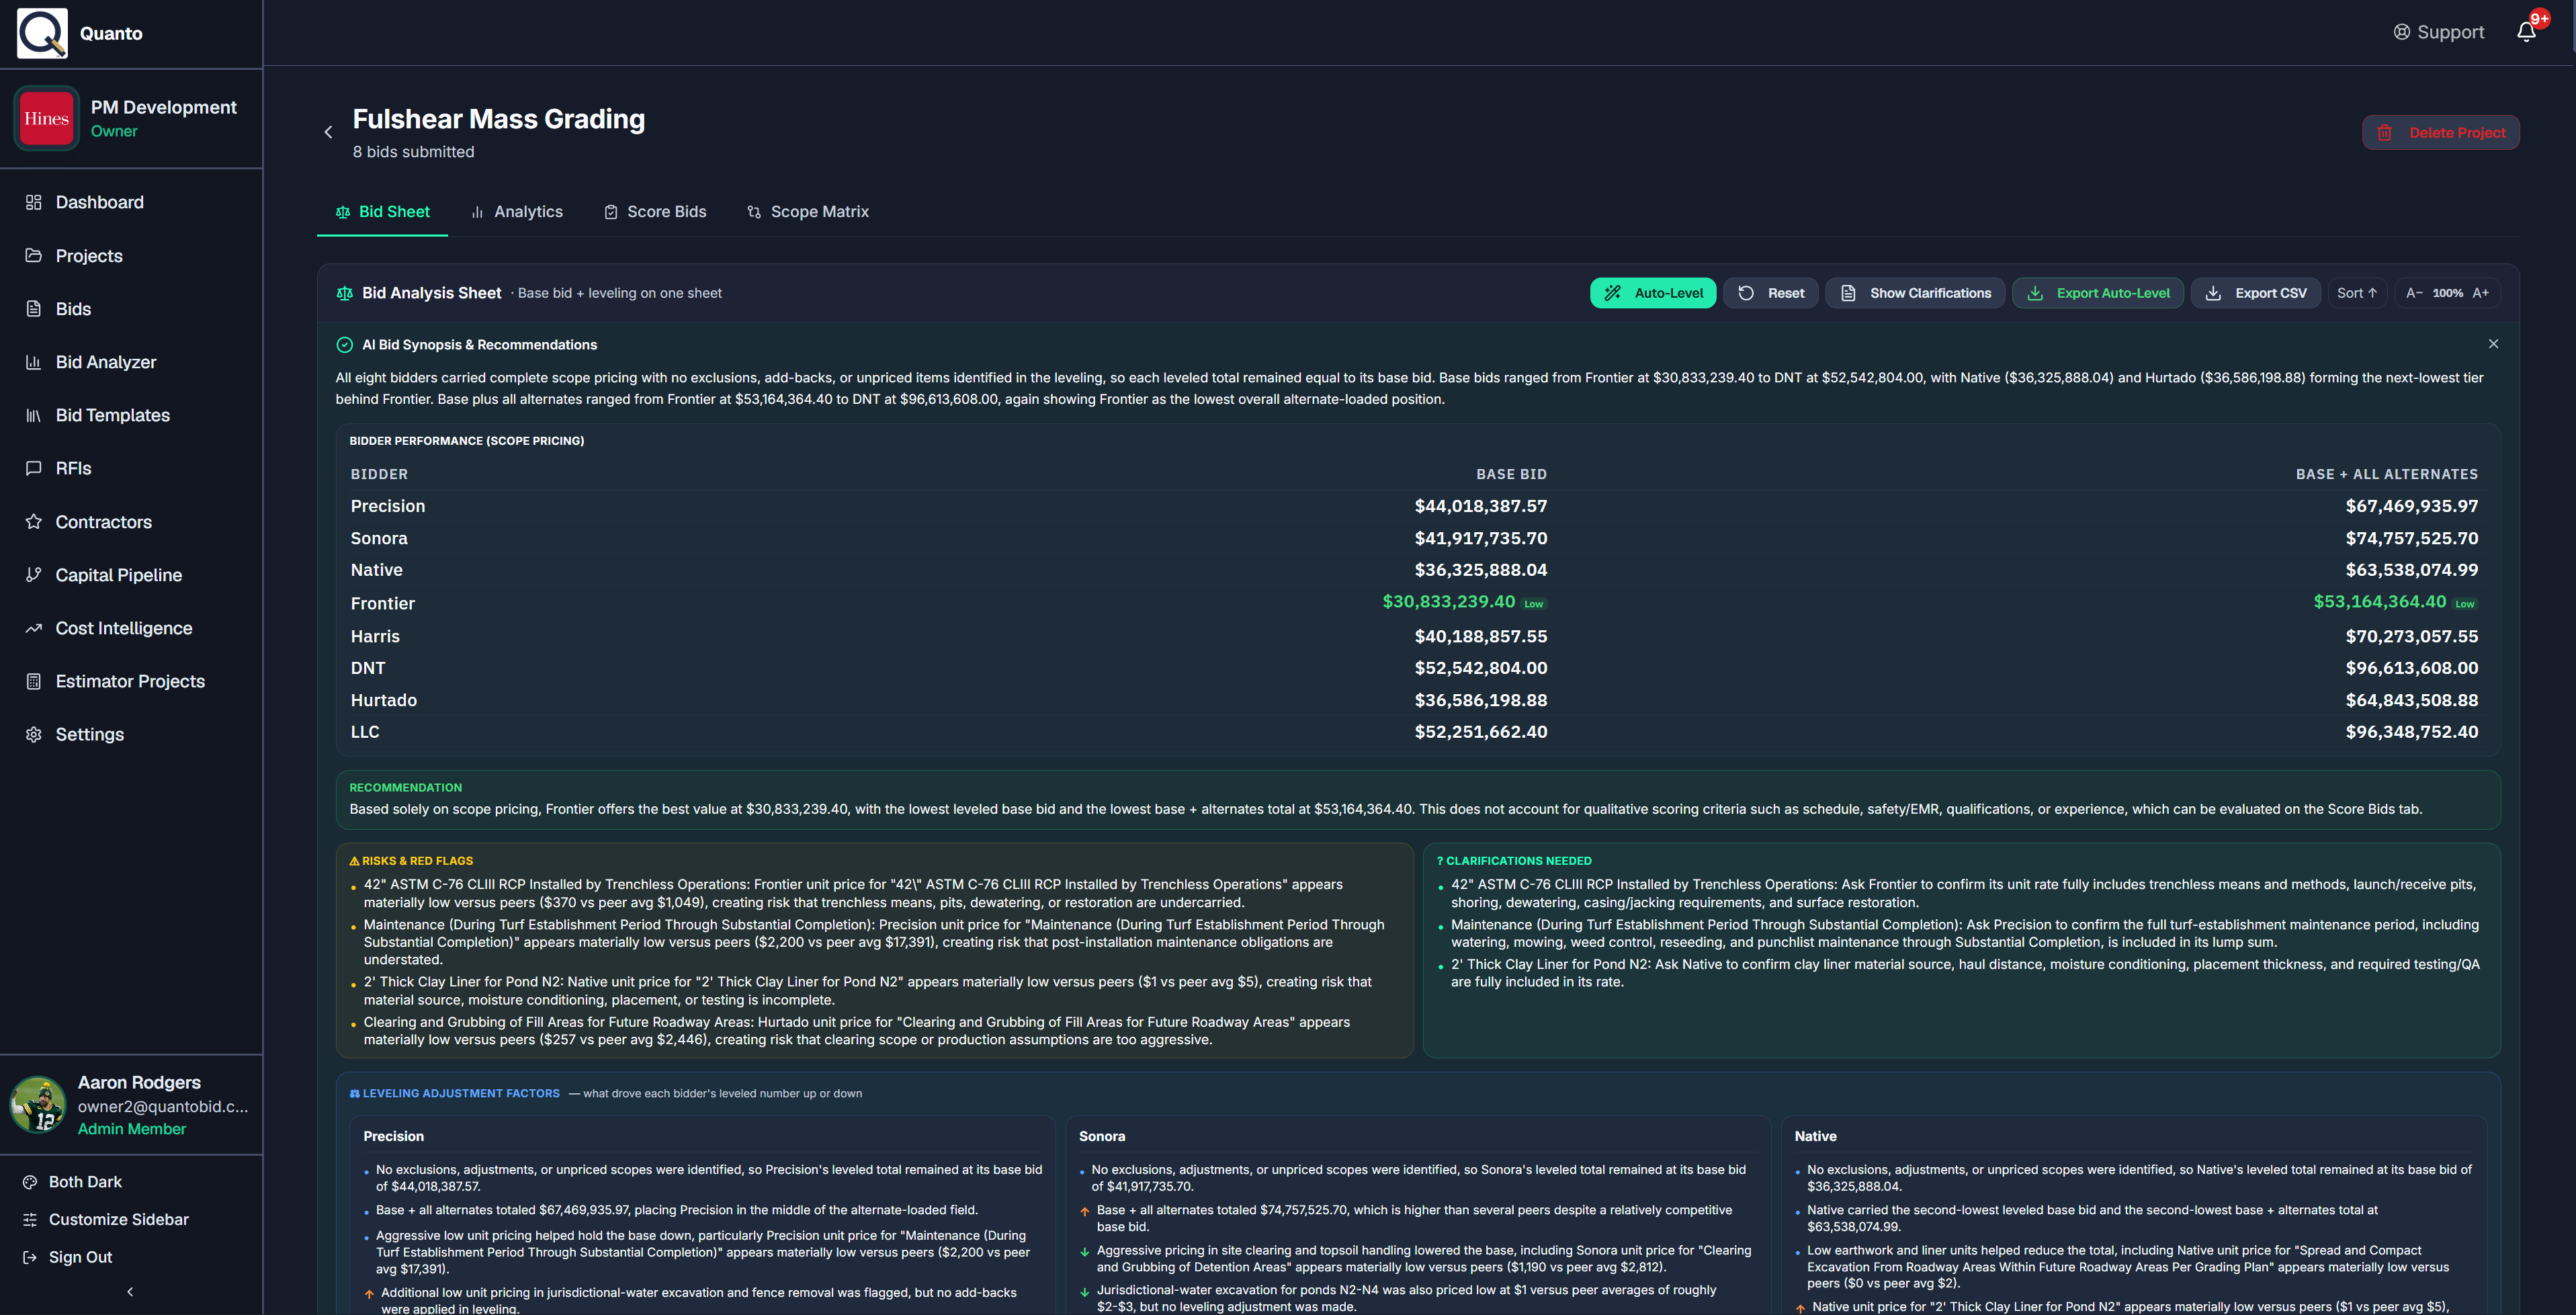
Task: Click the Delete Project button
Action: tap(2441, 133)
